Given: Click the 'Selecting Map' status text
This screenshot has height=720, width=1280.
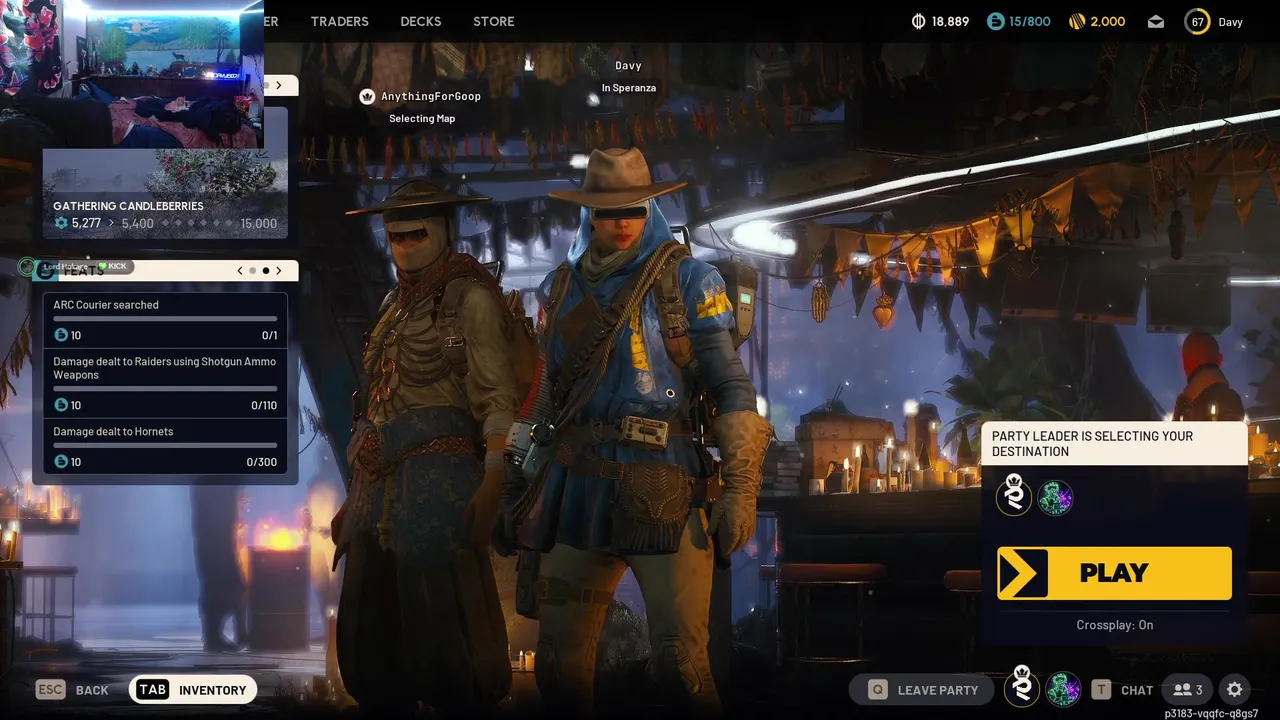Looking at the screenshot, I should point(422,118).
